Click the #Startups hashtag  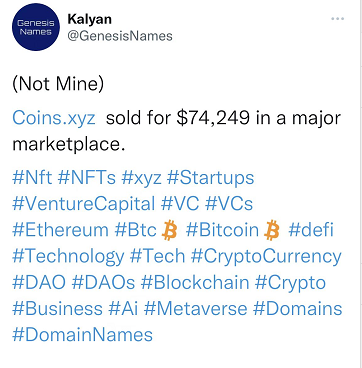[210, 178]
